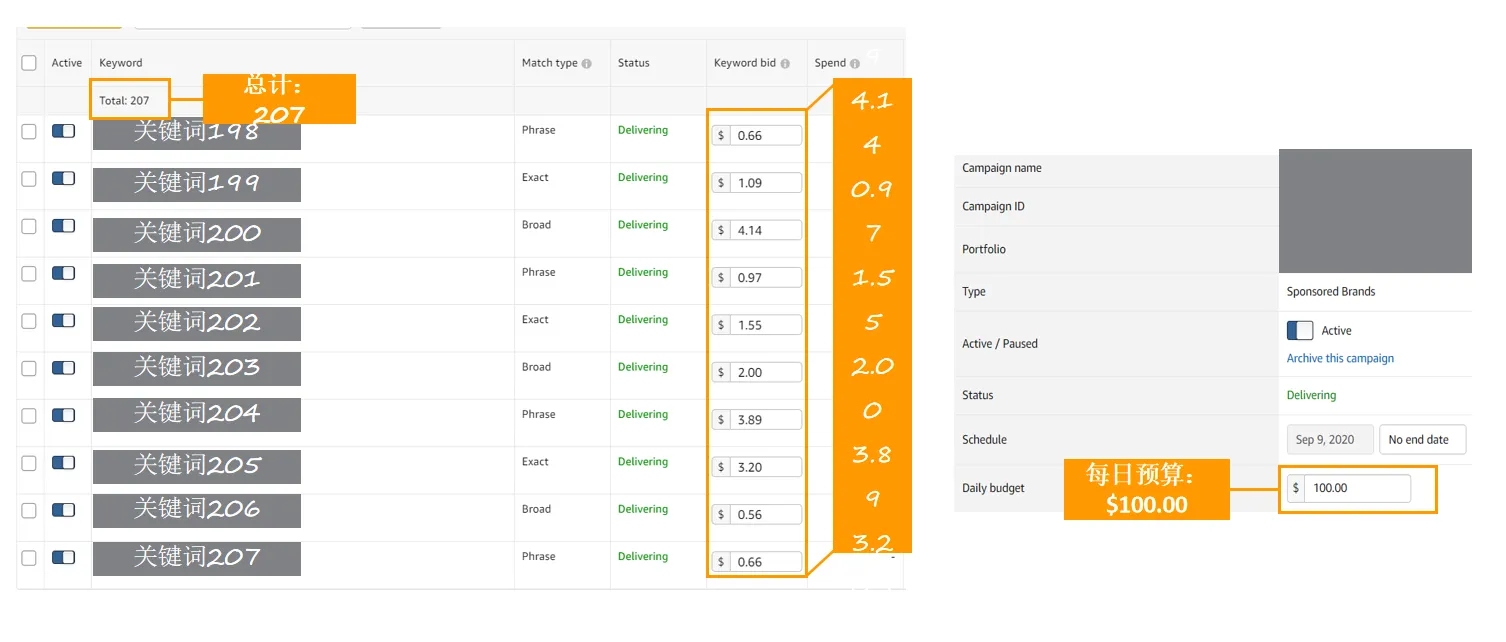The image size is (1506, 642).
Task: Edit the Daily budget field showing 100.00
Action: tap(1358, 488)
